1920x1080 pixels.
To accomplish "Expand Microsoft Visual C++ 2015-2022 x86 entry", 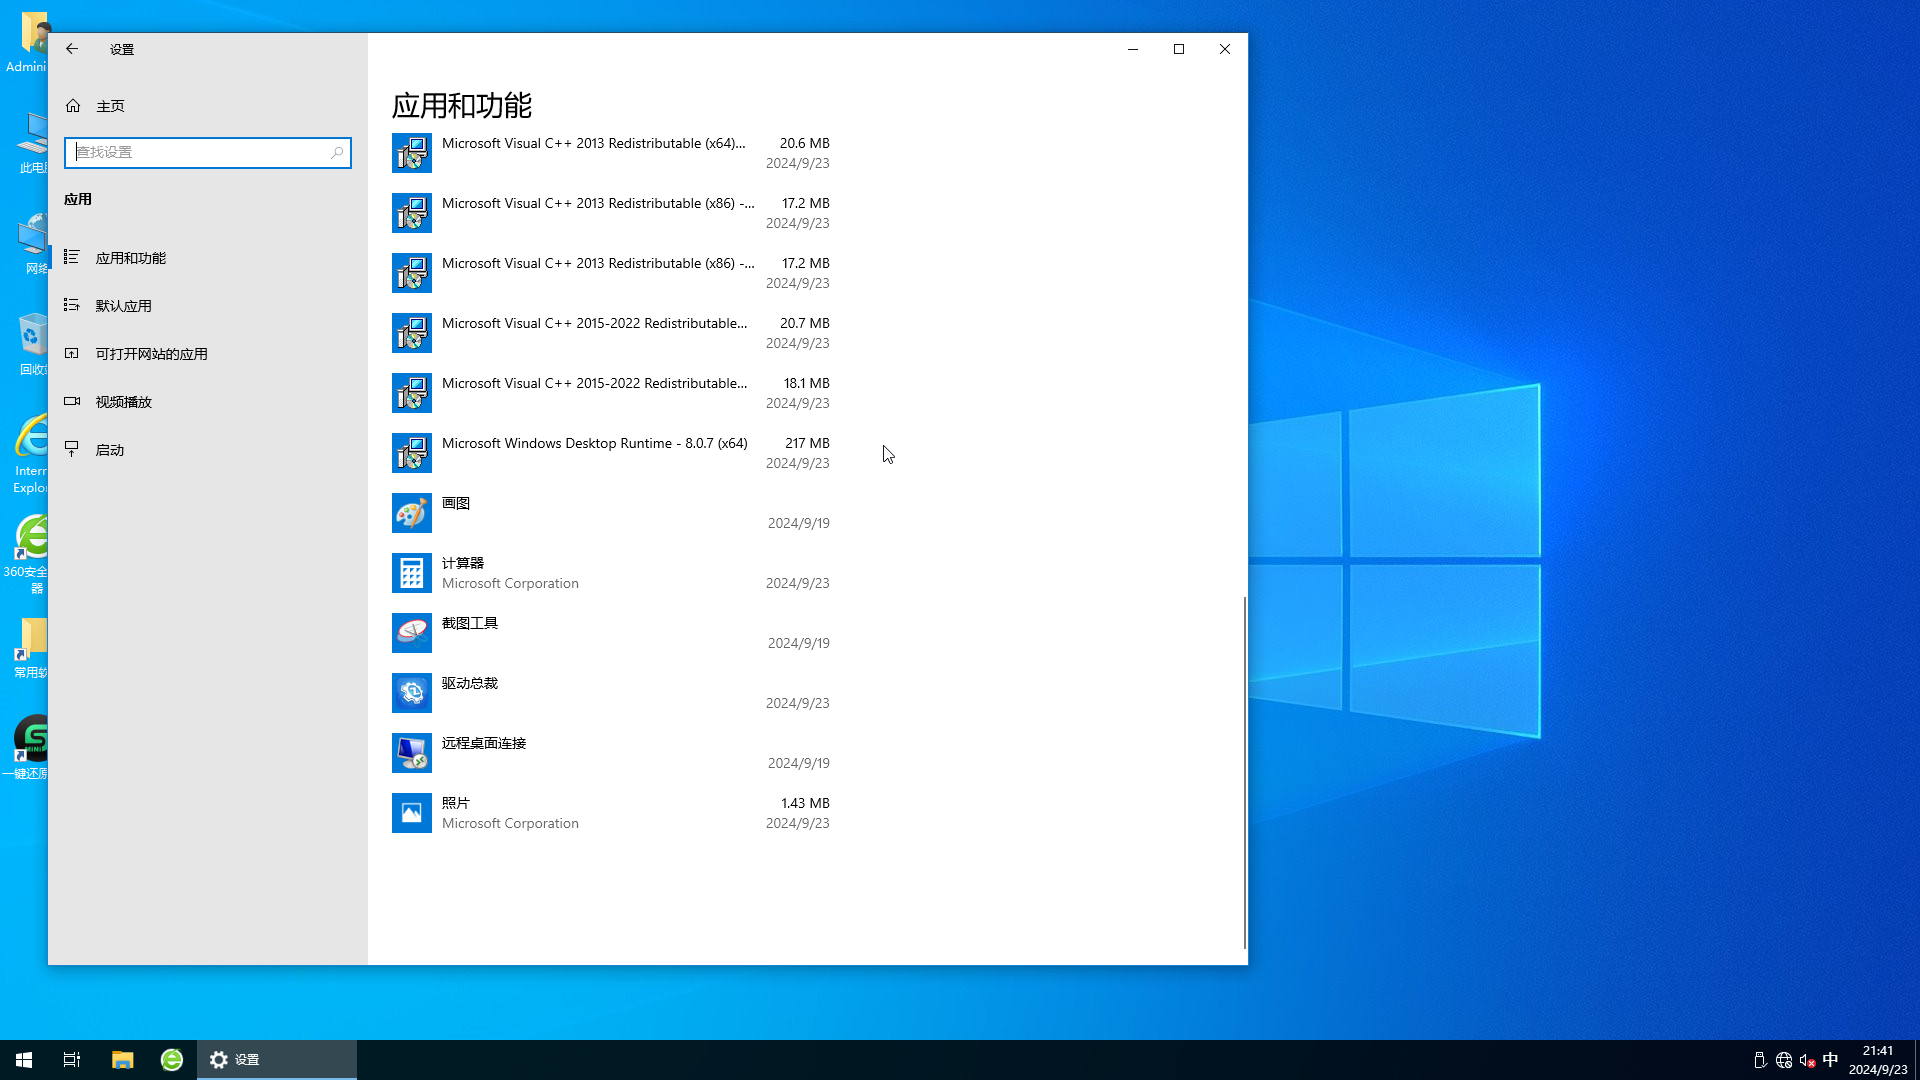I will [x=611, y=392].
